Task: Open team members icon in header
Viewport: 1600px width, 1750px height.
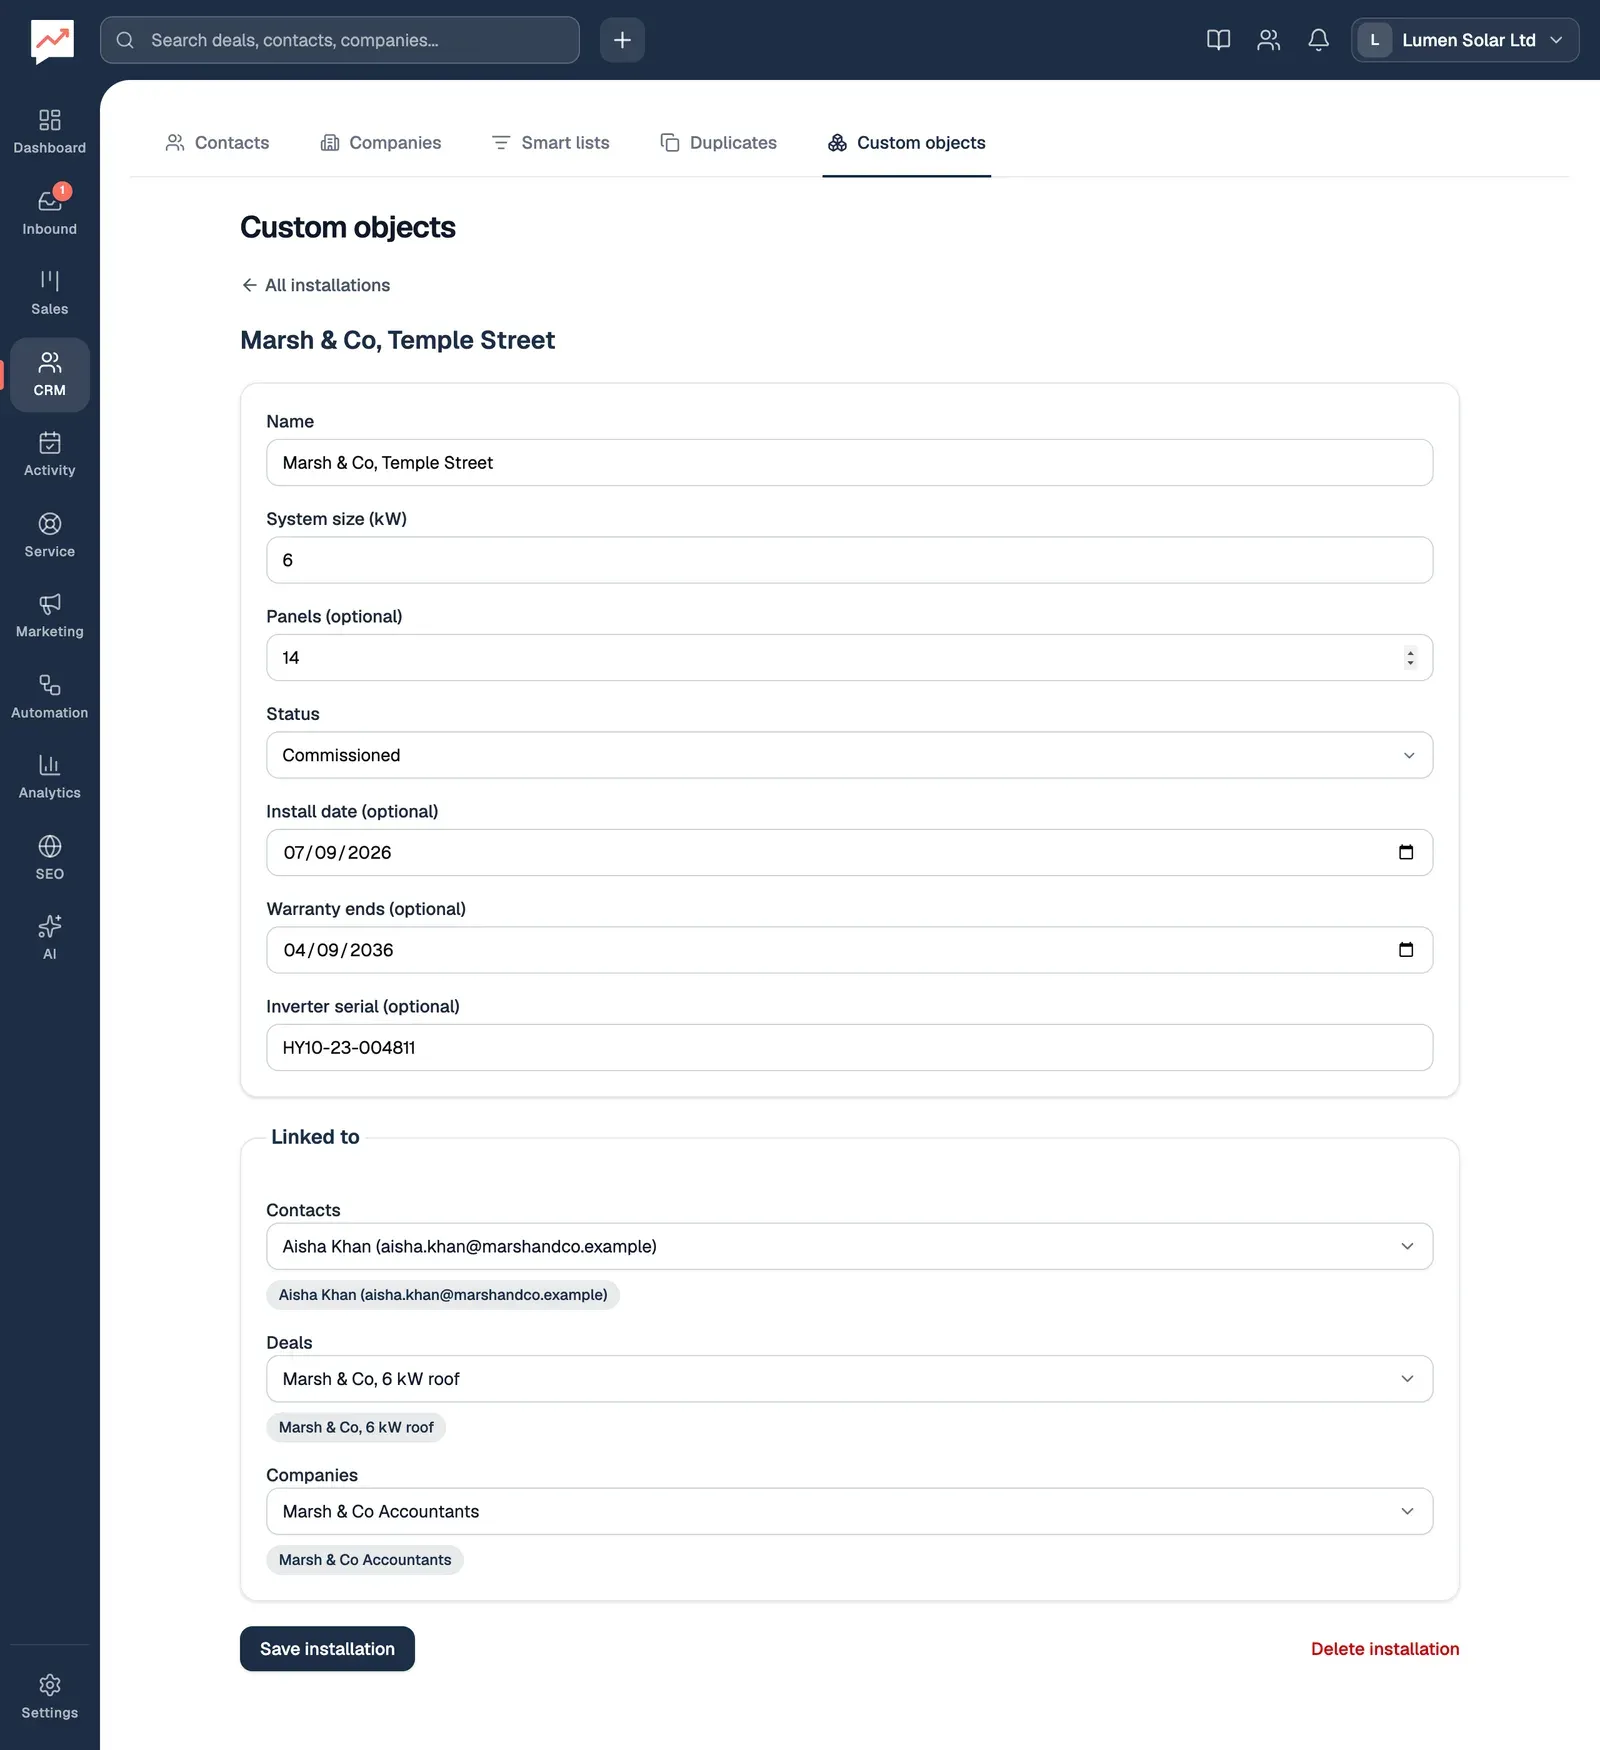Action: [x=1268, y=40]
